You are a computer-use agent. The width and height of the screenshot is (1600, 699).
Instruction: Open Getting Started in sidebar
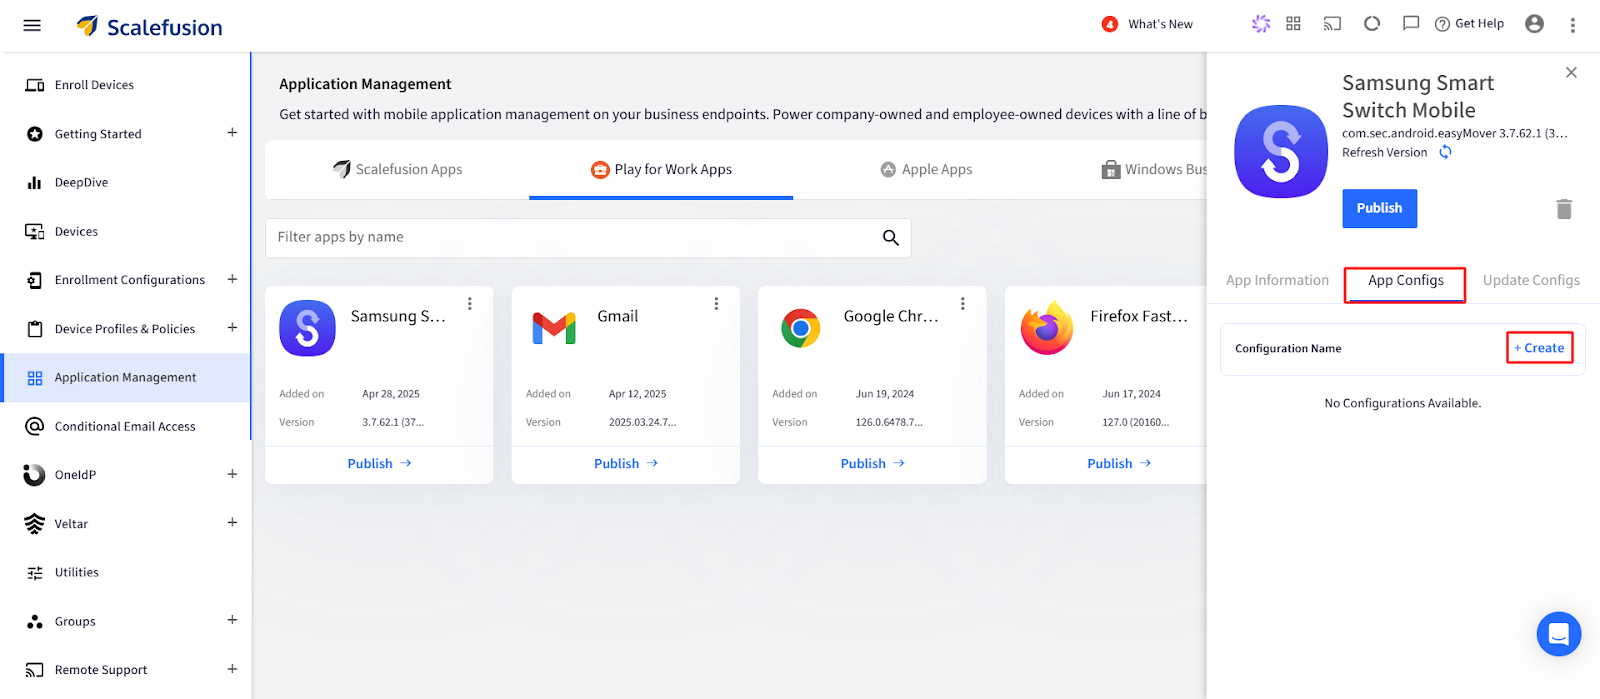click(98, 134)
